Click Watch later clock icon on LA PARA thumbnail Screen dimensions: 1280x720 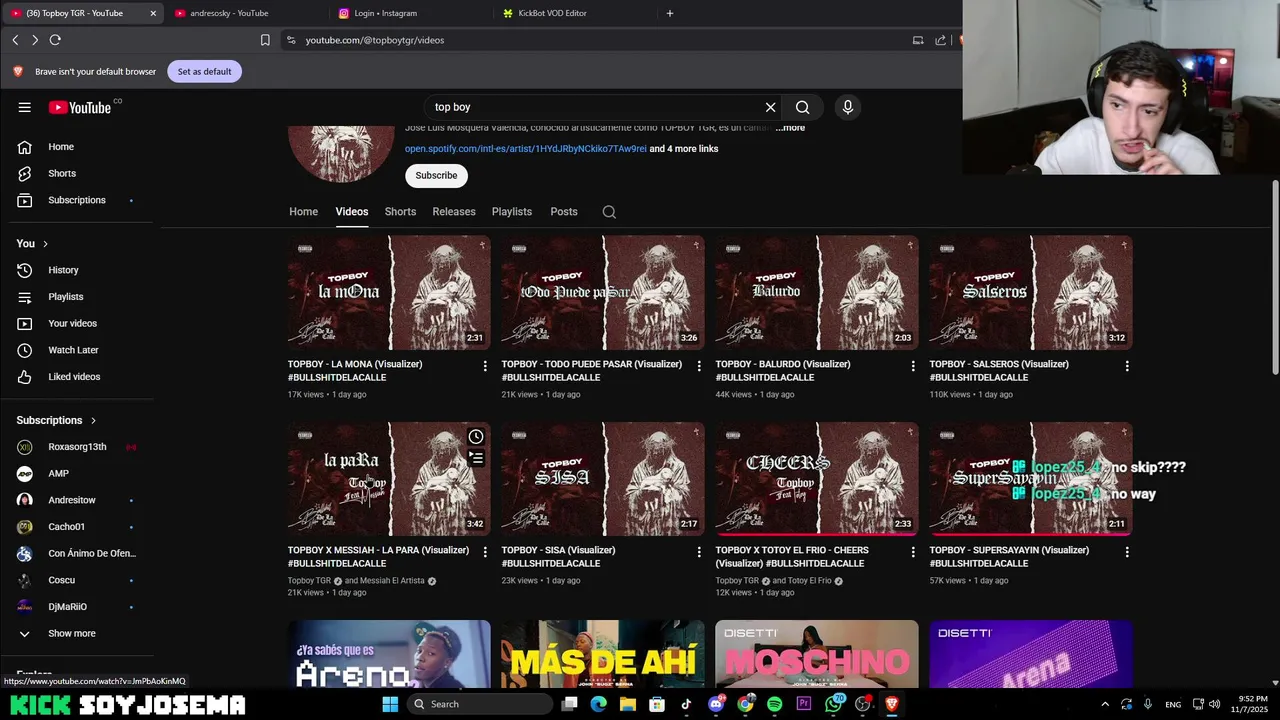click(476, 437)
